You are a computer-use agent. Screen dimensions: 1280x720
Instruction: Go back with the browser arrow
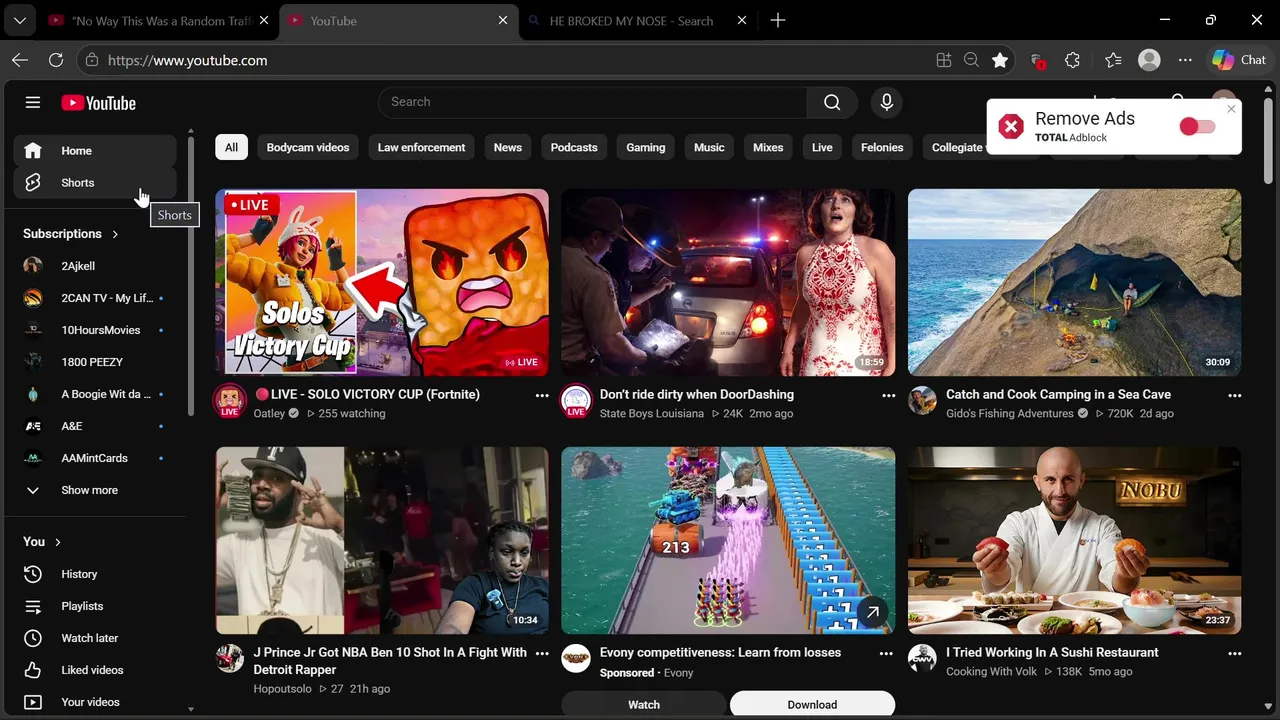click(x=20, y=60)
